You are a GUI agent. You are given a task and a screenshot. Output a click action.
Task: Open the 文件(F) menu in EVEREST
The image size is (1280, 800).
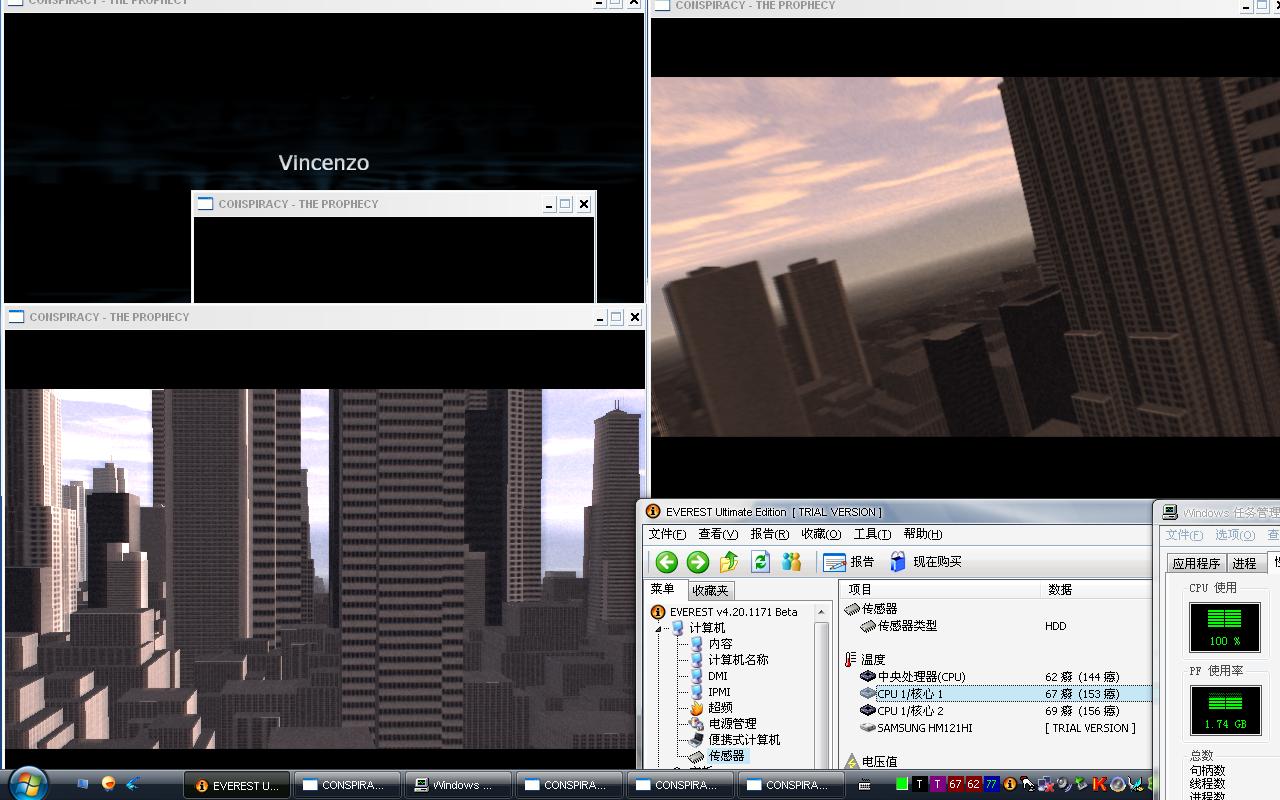(667, 534)
